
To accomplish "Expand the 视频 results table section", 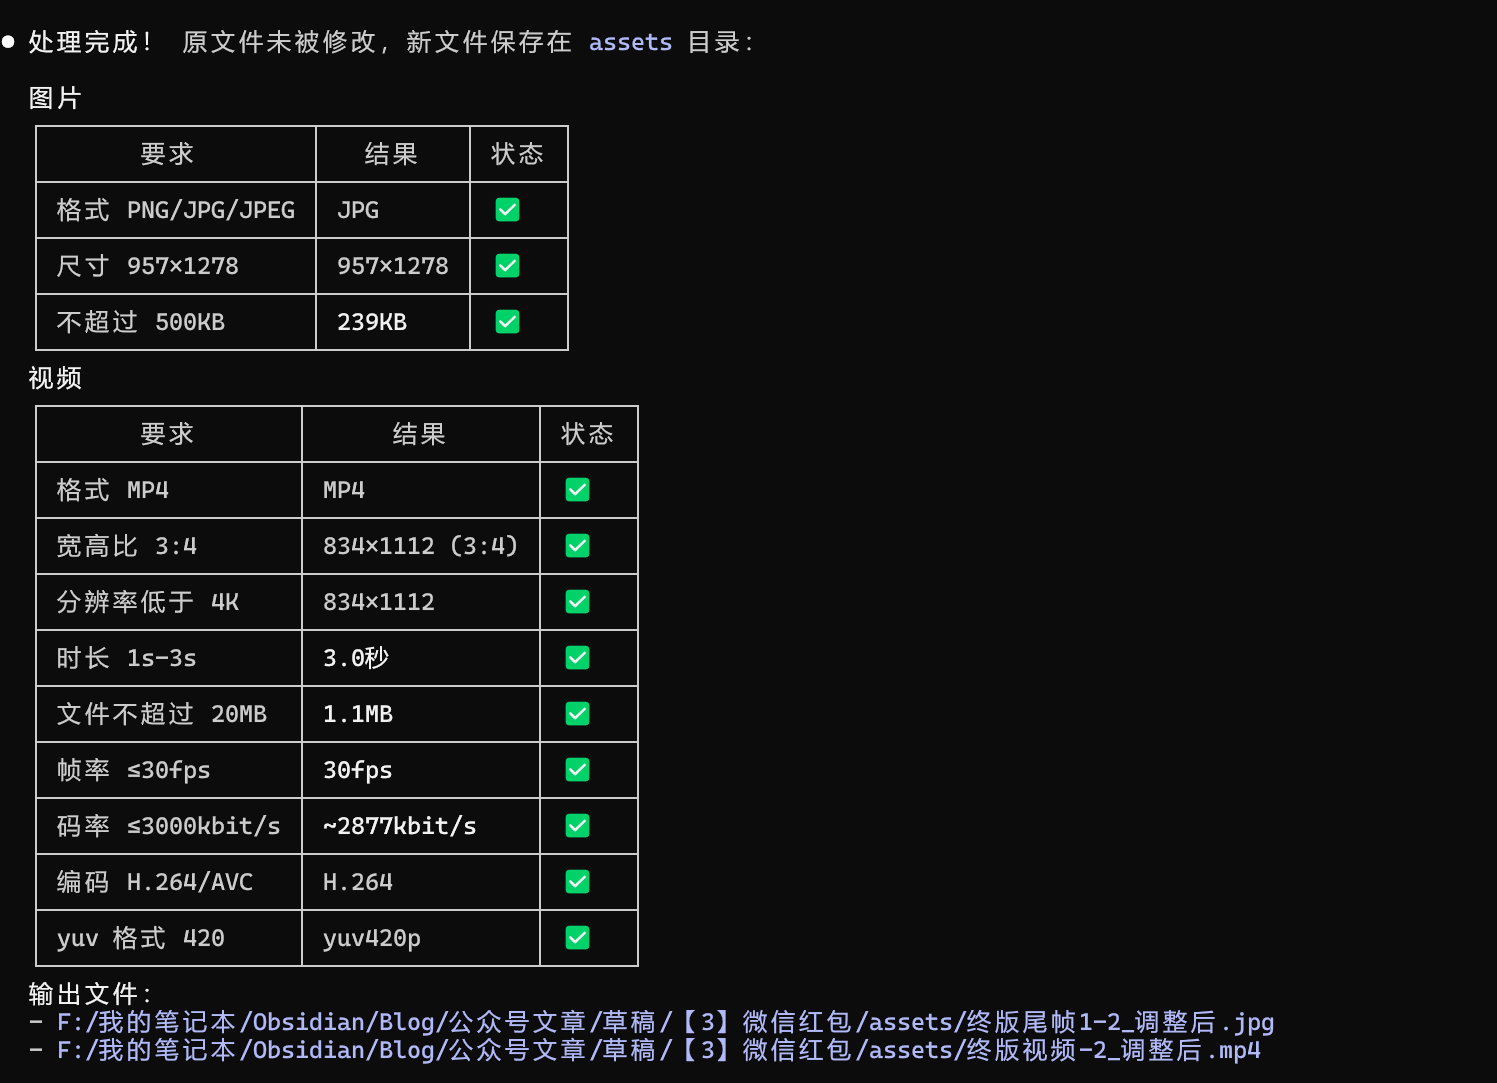I will tap(54, 378).
